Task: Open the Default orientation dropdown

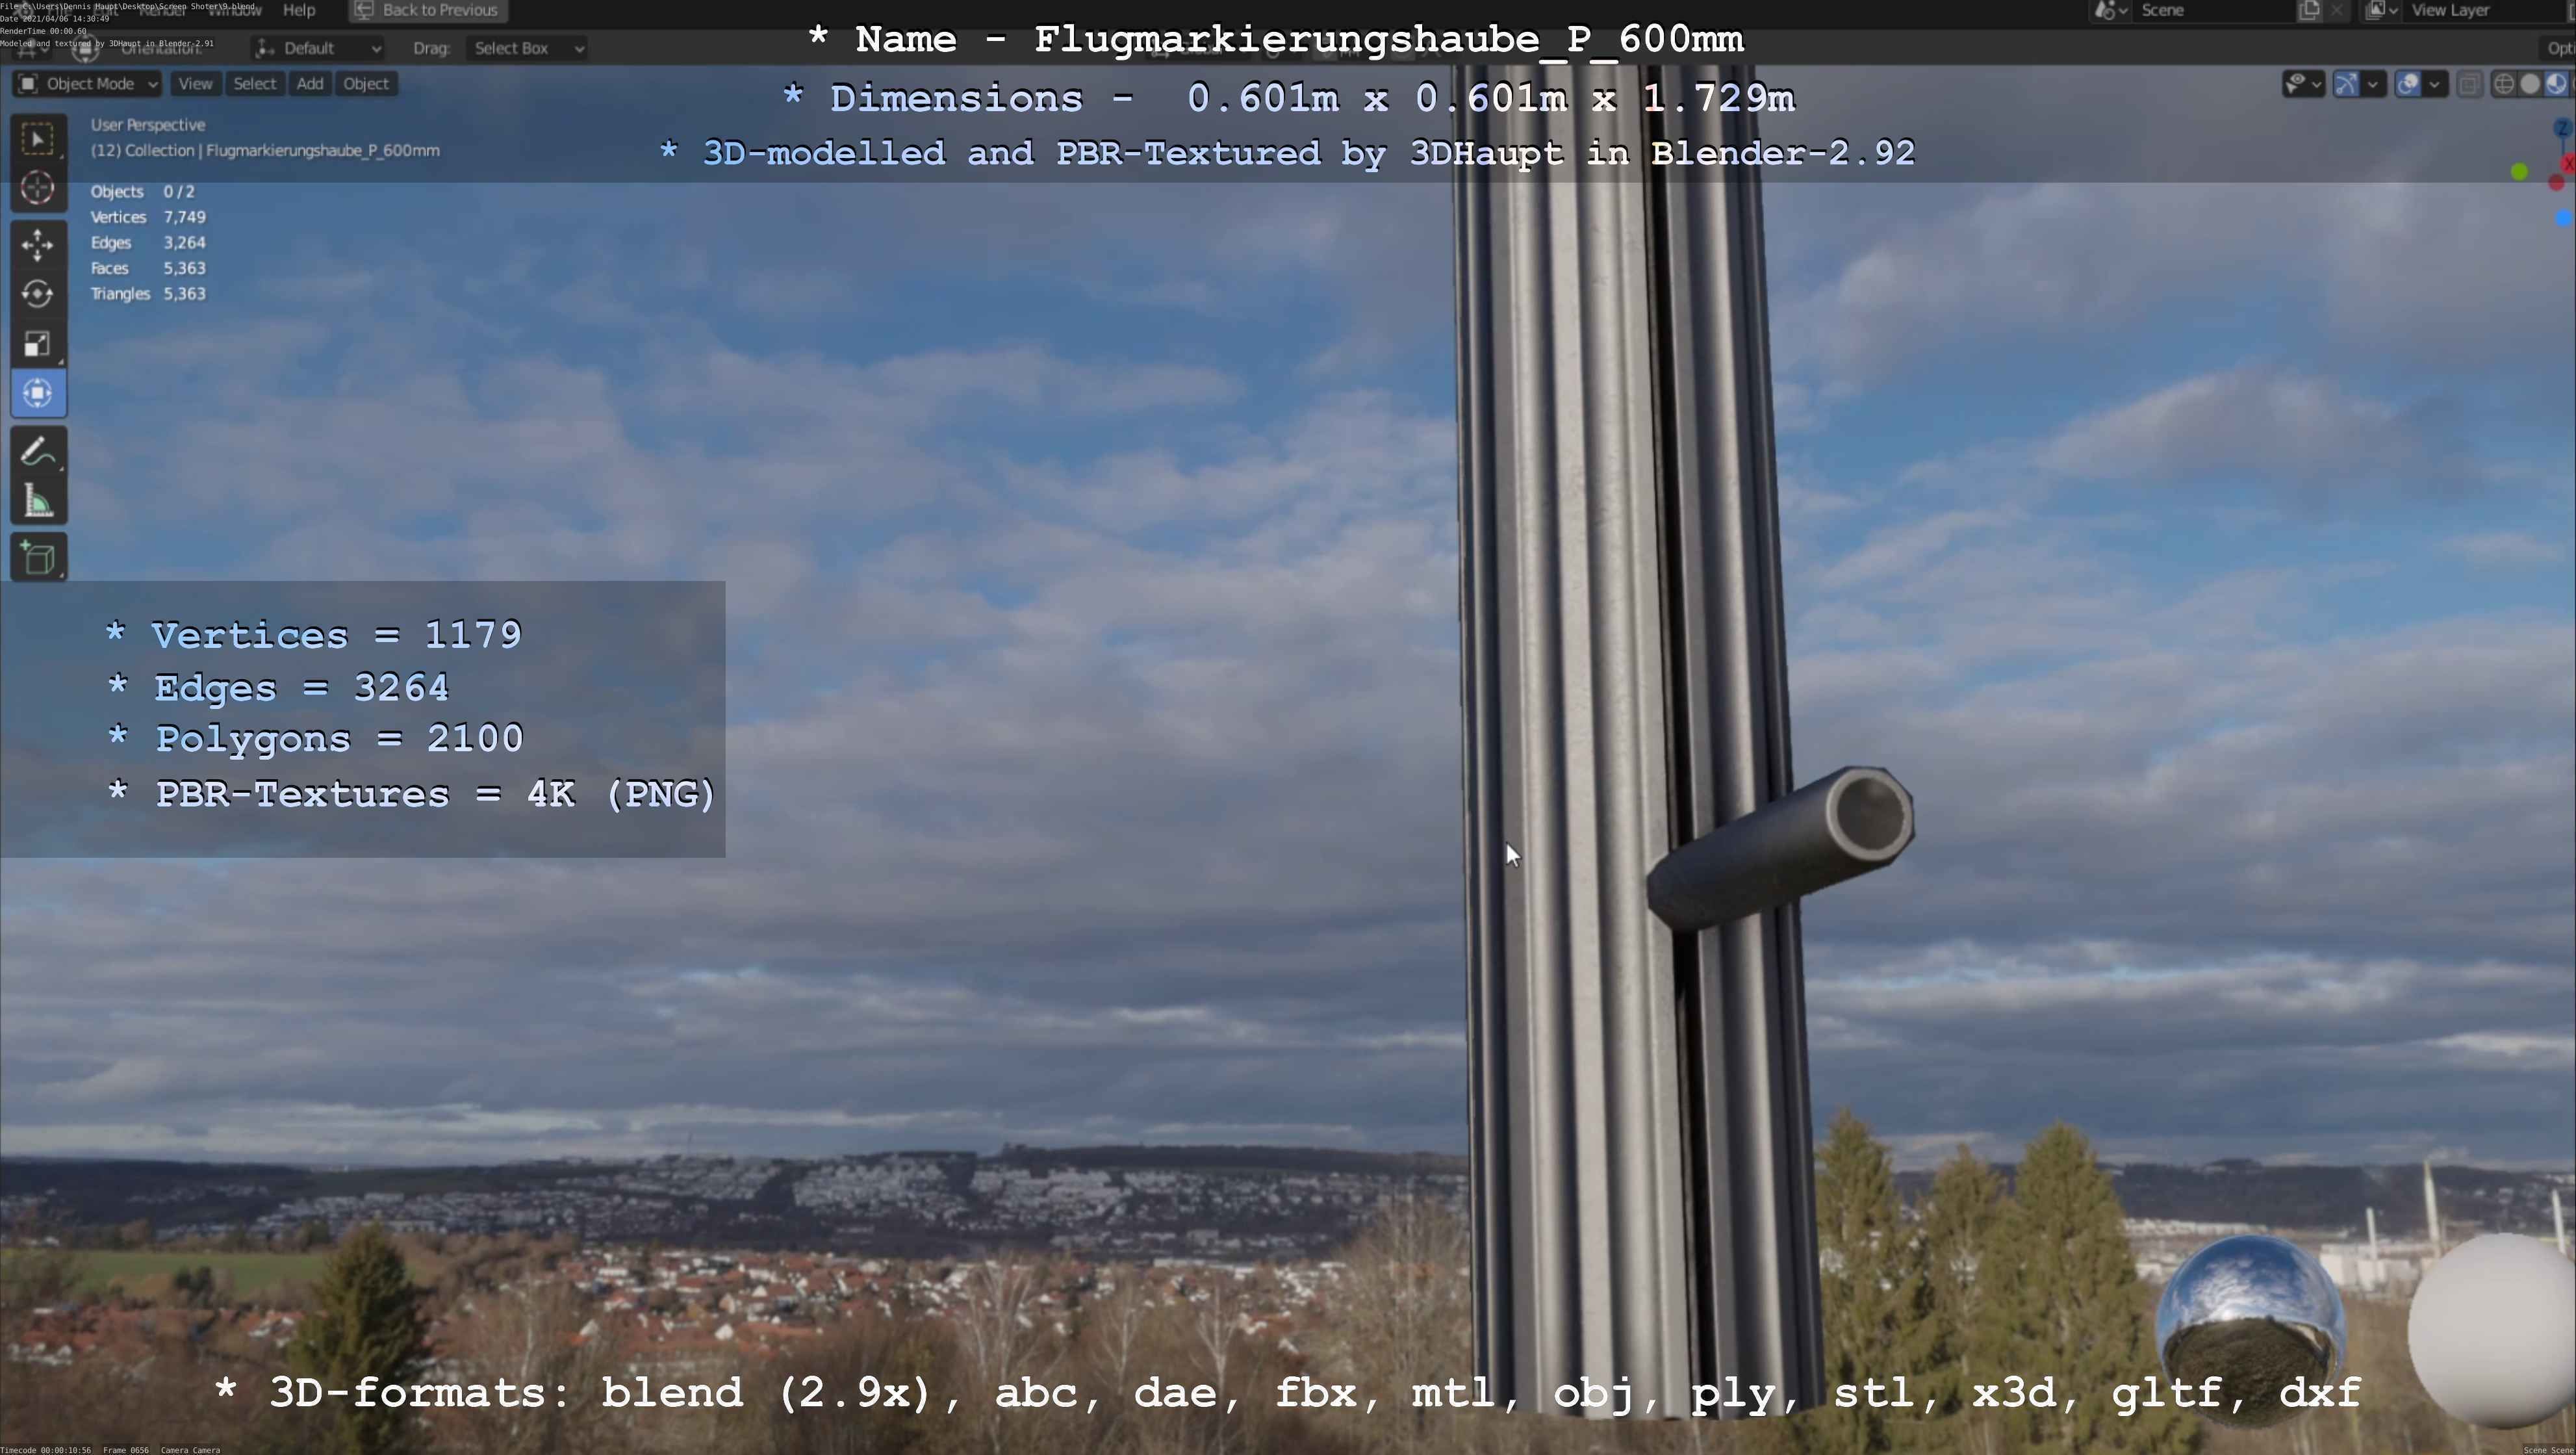Action: [x=318, y=48]
